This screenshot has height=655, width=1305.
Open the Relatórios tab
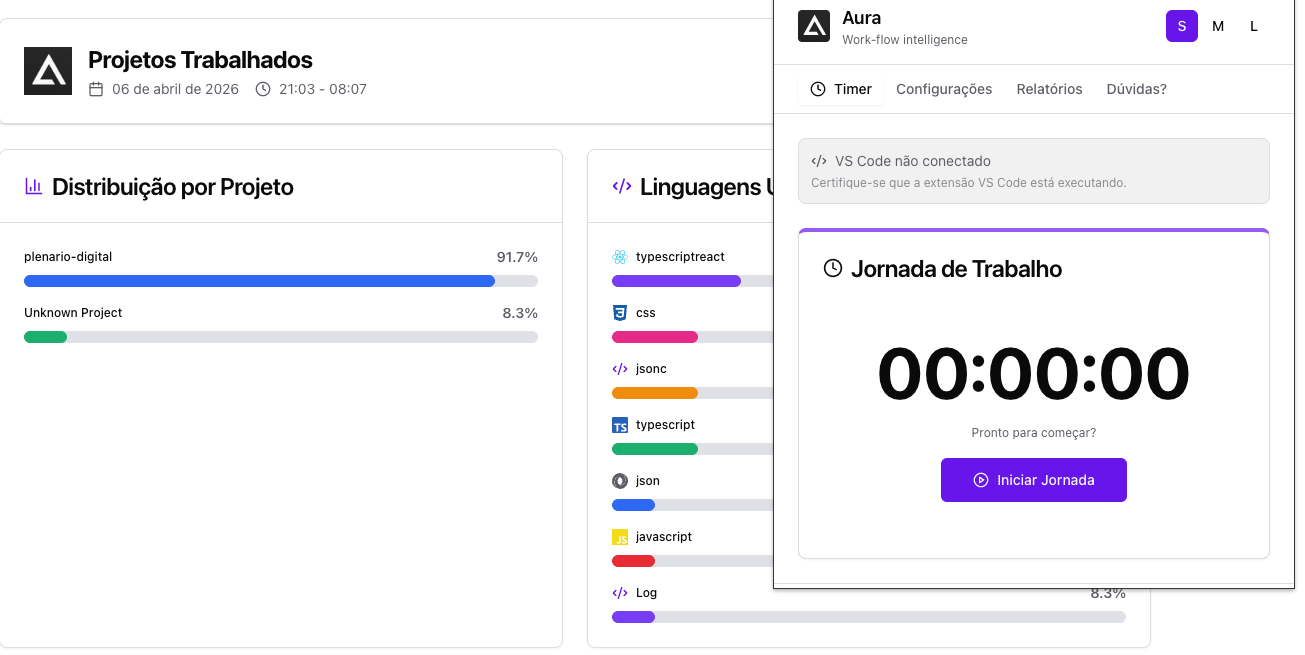coord(1049,89)
